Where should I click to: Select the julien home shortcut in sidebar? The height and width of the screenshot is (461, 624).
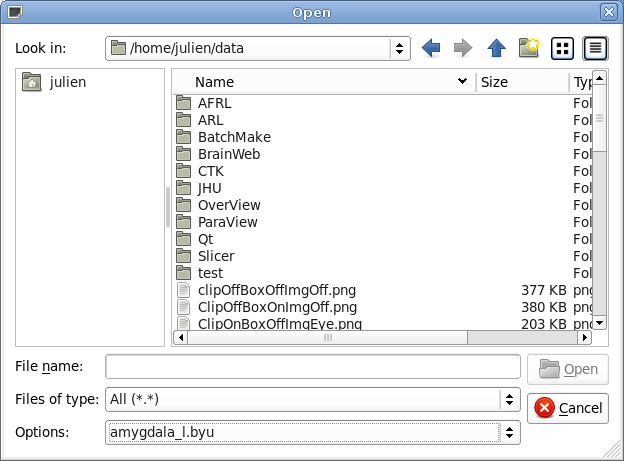[x=67, y=82]
